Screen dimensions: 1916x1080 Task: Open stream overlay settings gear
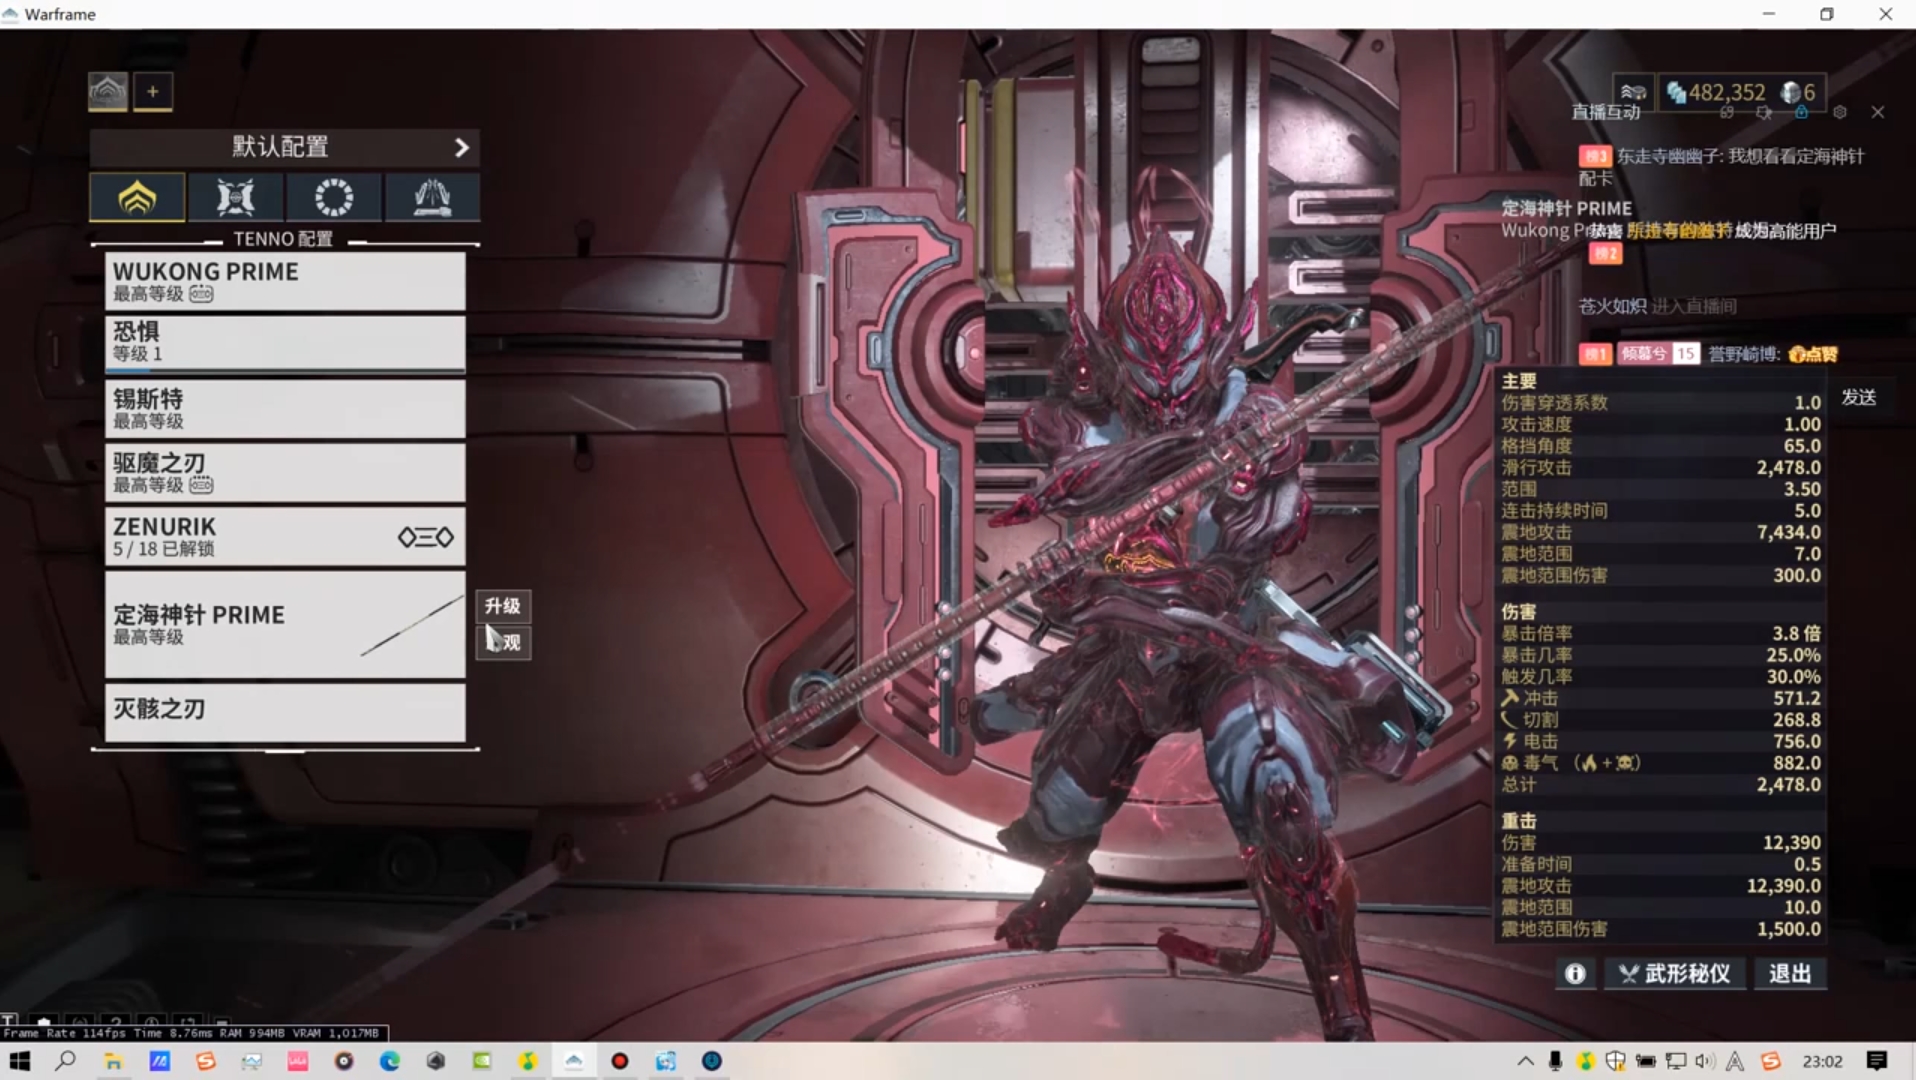coord(1840,112)
